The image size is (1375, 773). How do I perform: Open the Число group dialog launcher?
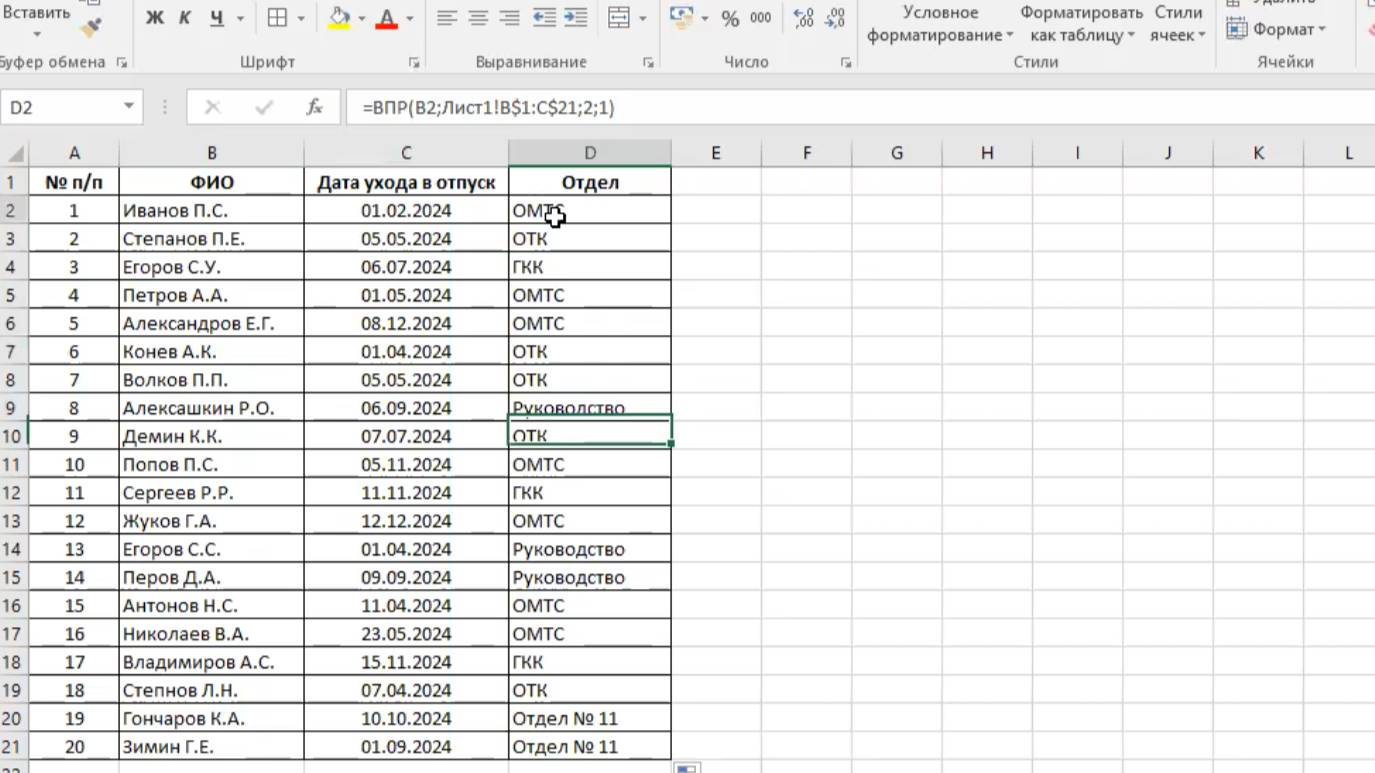click(x=846, y=62)
